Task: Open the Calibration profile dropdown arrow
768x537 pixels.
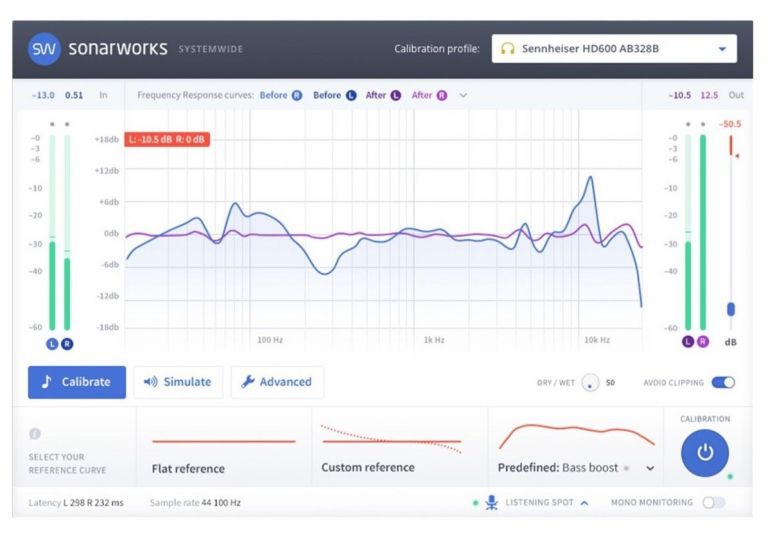Action: (x=722, y=49)
